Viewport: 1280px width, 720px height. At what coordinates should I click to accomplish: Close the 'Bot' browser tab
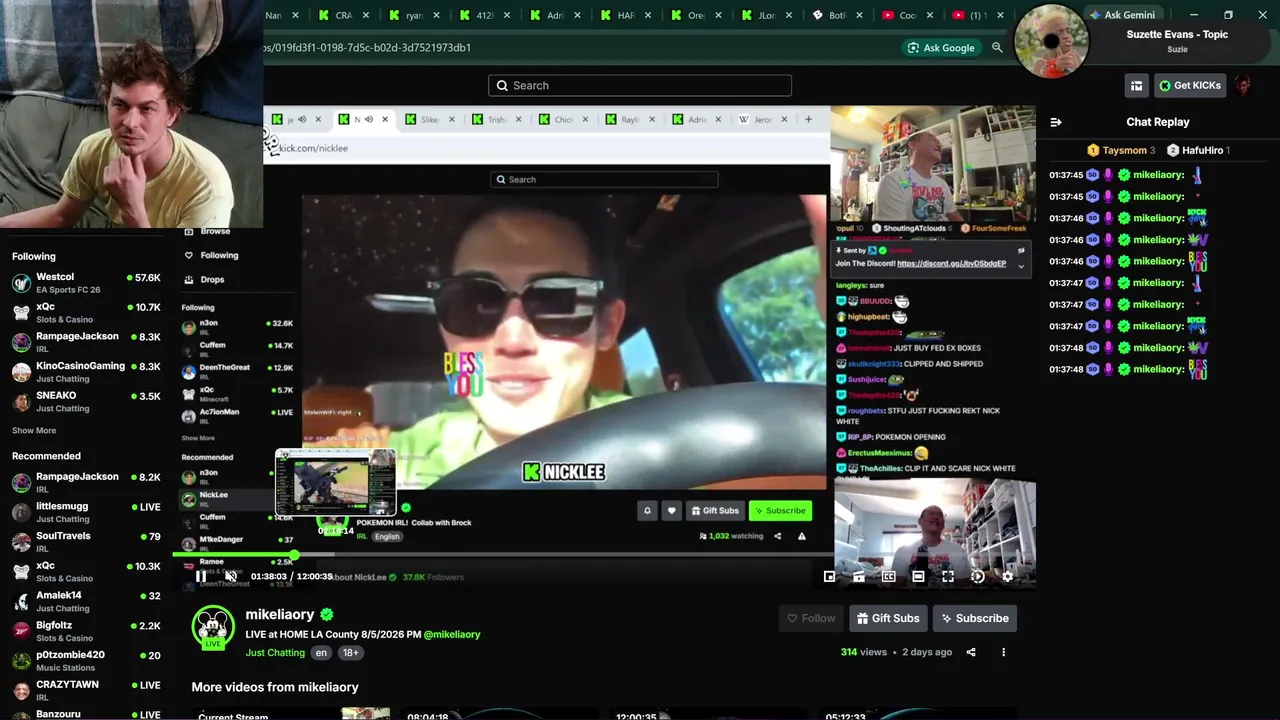coord(860,15)
